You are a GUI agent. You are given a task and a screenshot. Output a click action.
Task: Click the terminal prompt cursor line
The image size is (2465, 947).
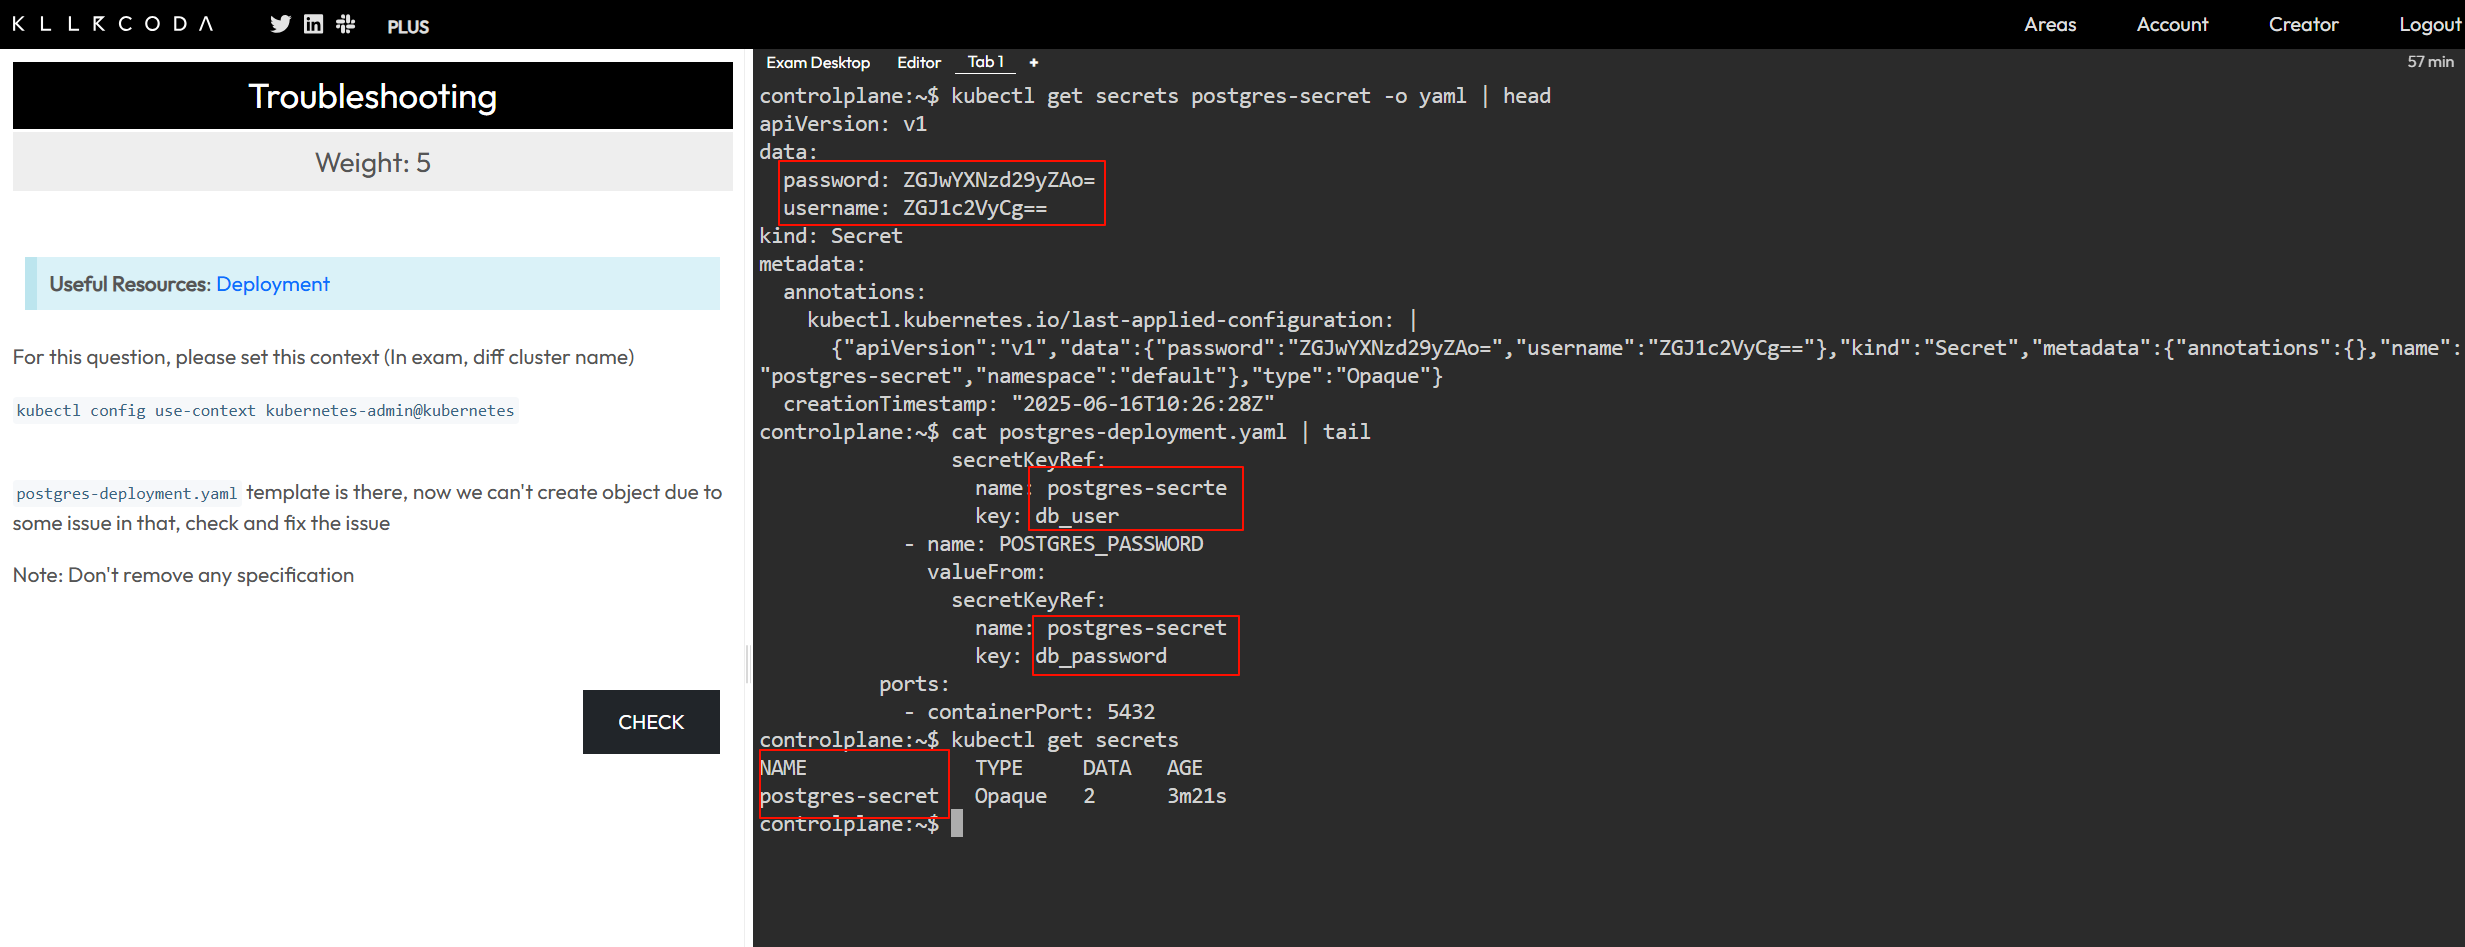click(x=861, y=824)
